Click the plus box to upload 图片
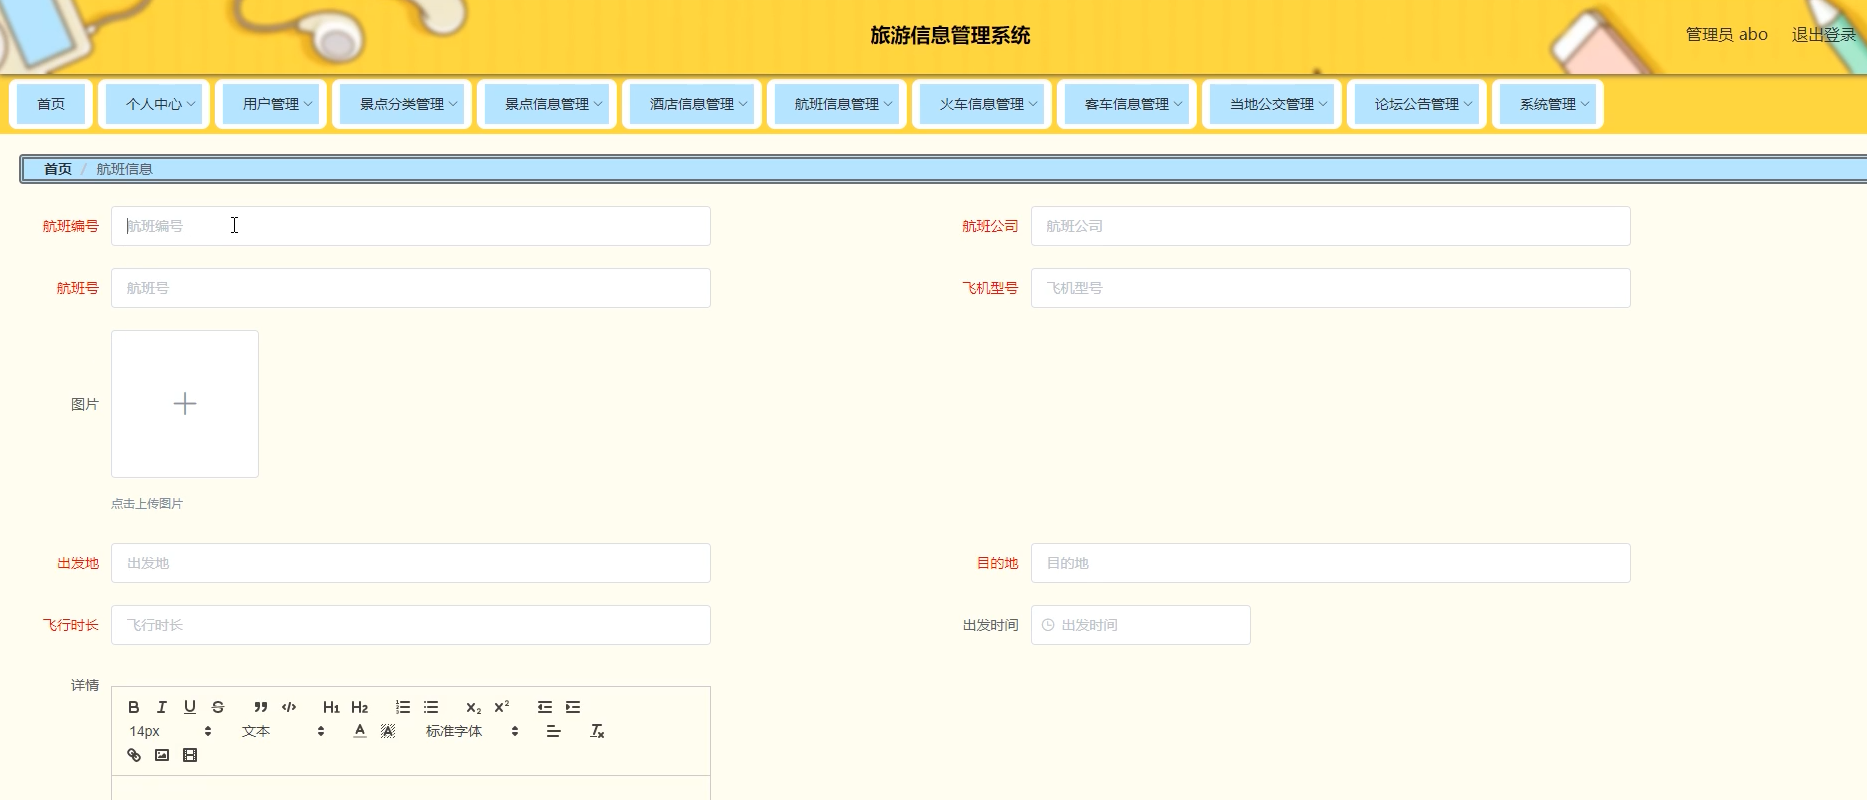 click(x=185, y=404)
